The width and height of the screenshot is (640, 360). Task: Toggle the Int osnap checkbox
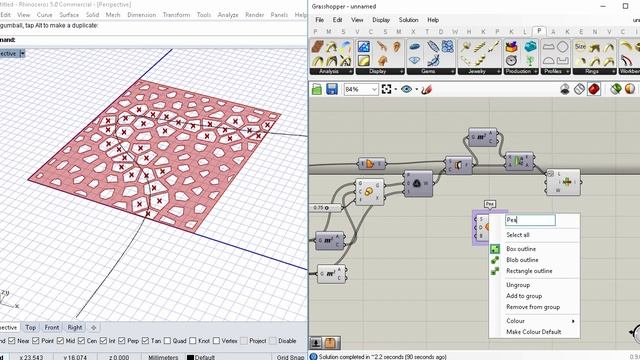tap(103, 340)
